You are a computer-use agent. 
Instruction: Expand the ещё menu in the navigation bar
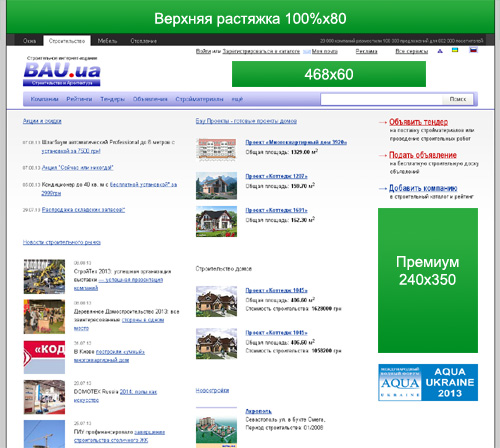(x=237, y=99)
